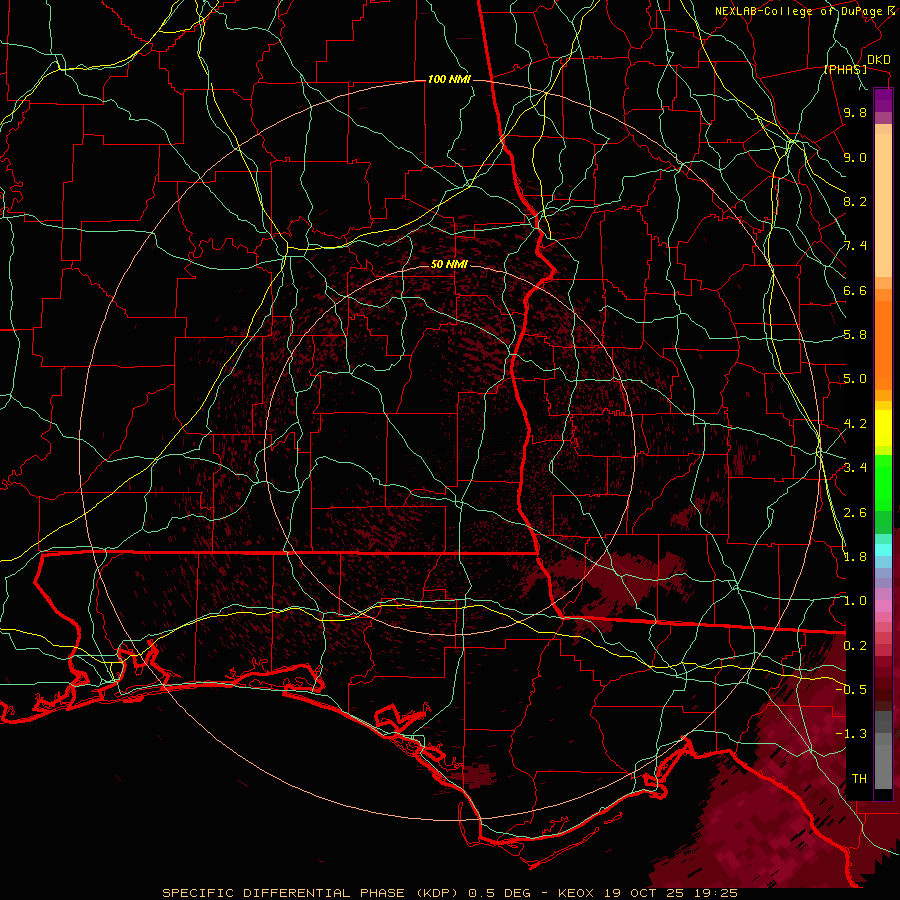
Task: Click the -0.5 value on the color scale
Action: [x=851, y=689]
